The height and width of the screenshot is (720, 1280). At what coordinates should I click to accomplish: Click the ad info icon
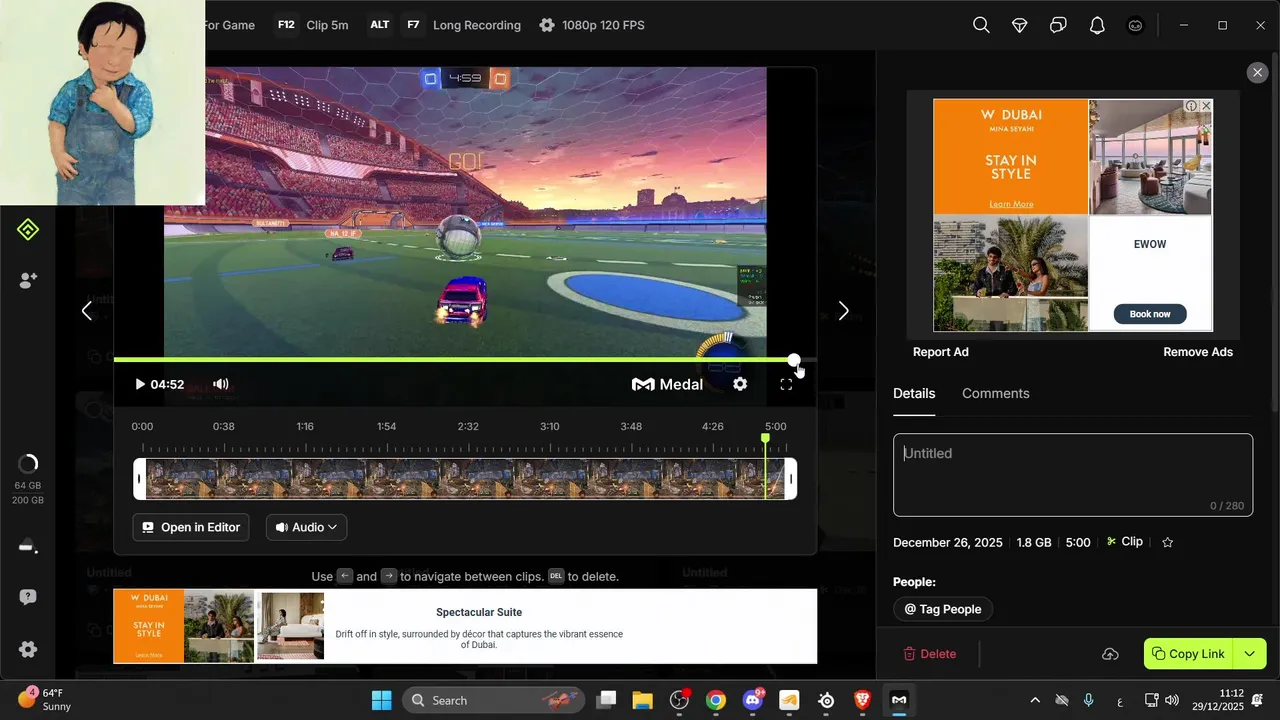click(x=1192, y=105)
